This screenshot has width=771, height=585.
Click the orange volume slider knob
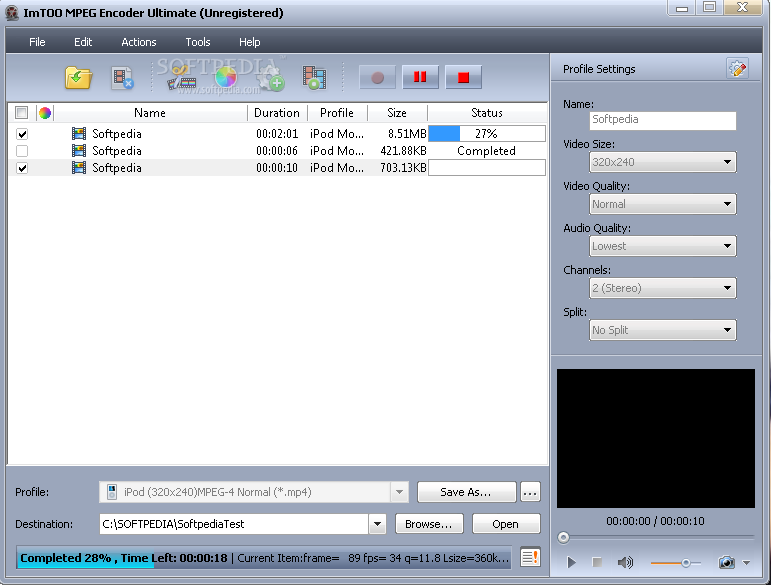(685, 562)
